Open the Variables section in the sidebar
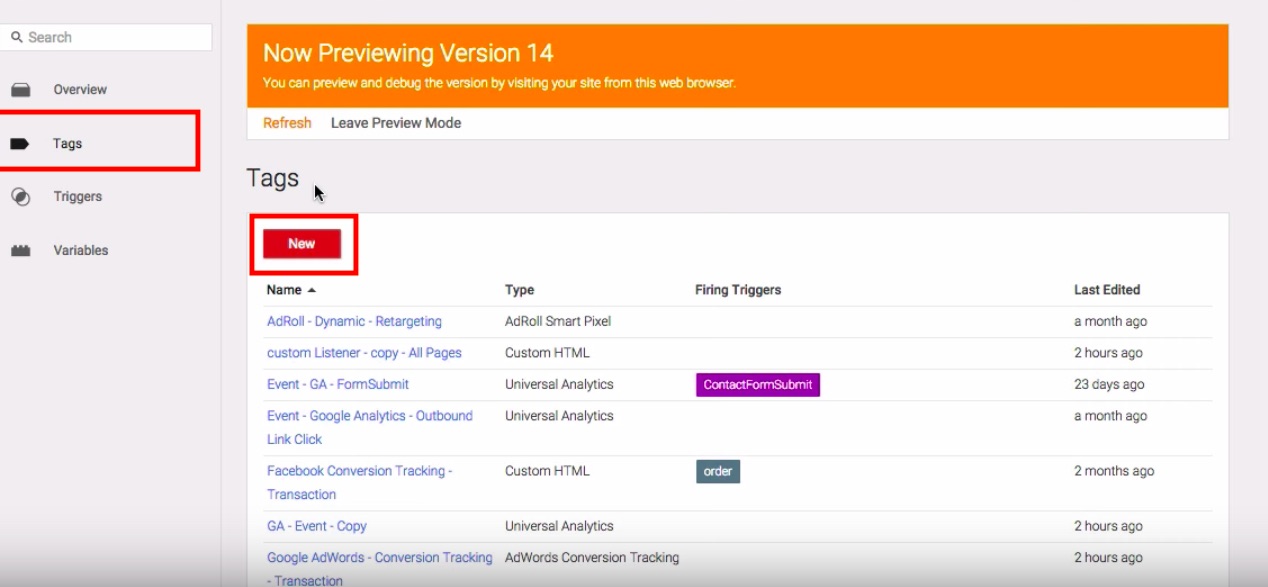The image size is (1268, 587). 80,251
